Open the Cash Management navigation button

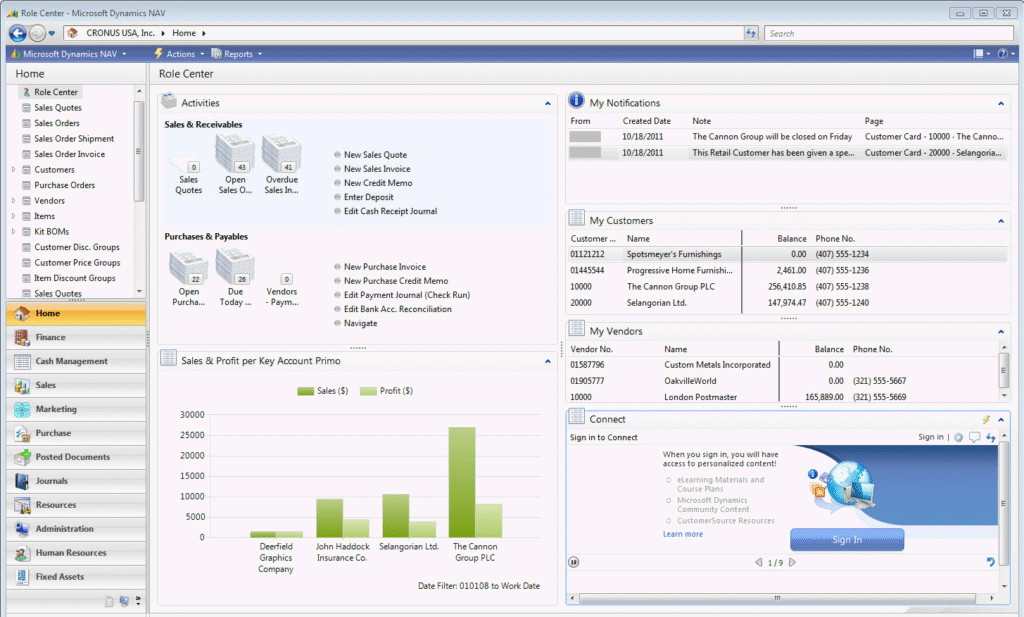76,361
